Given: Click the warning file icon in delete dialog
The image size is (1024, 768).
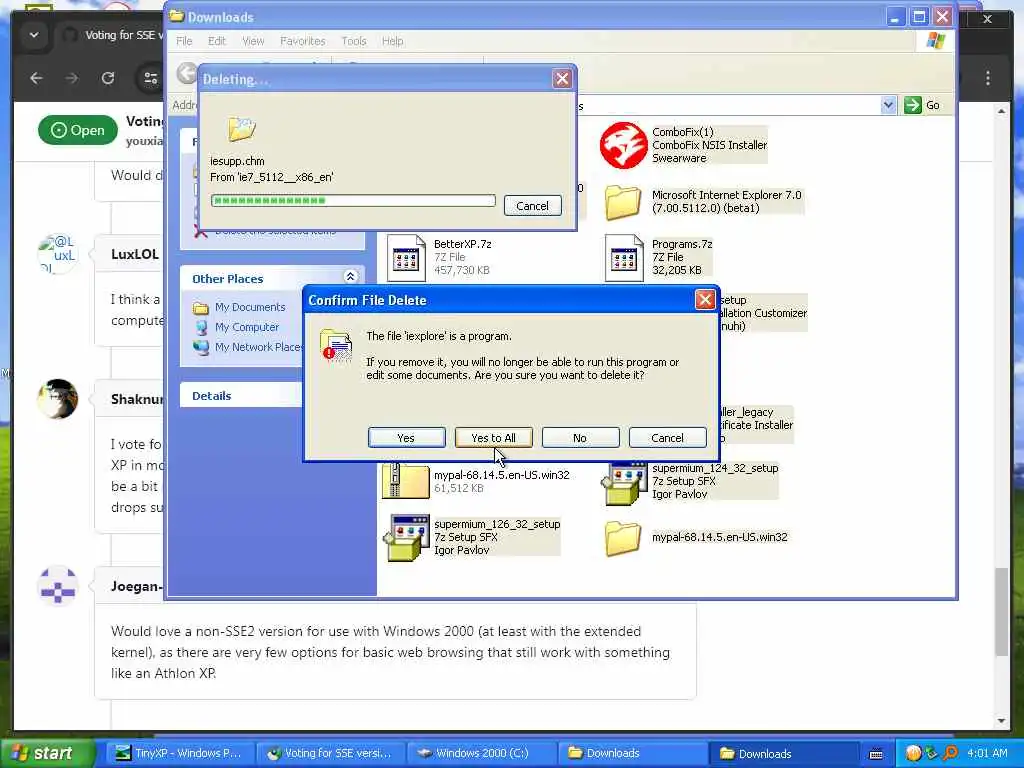Looking at the screenshot, I should 336,346.
